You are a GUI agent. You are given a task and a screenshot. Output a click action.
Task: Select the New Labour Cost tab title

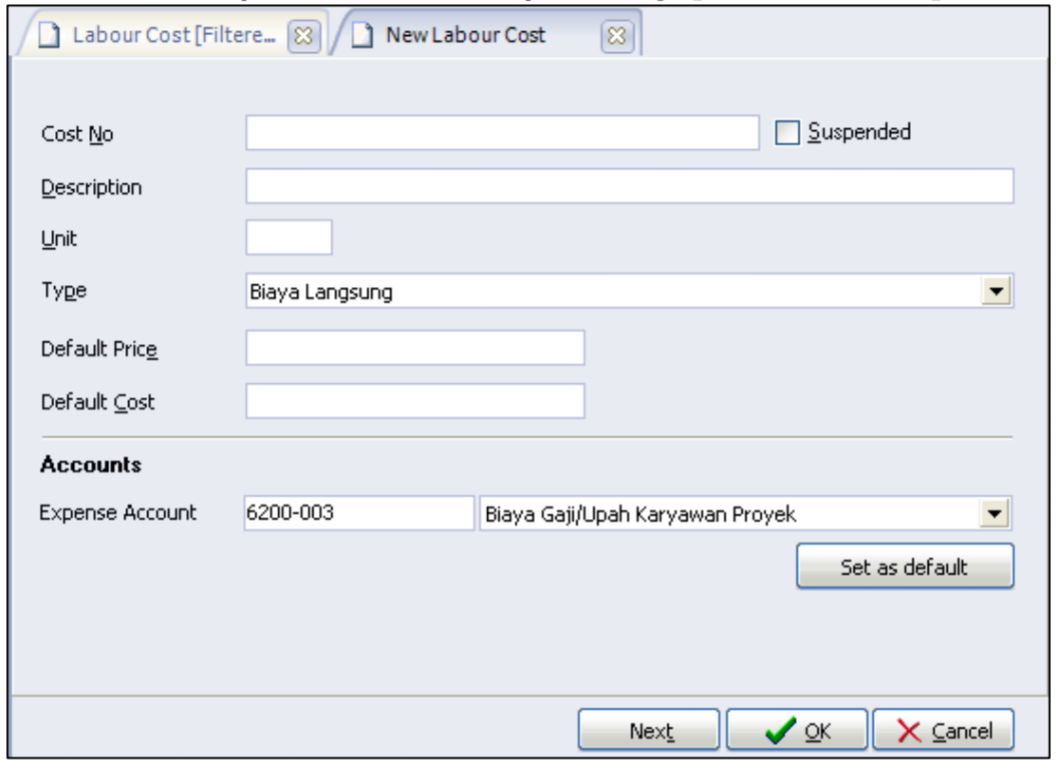coord(468,36)
